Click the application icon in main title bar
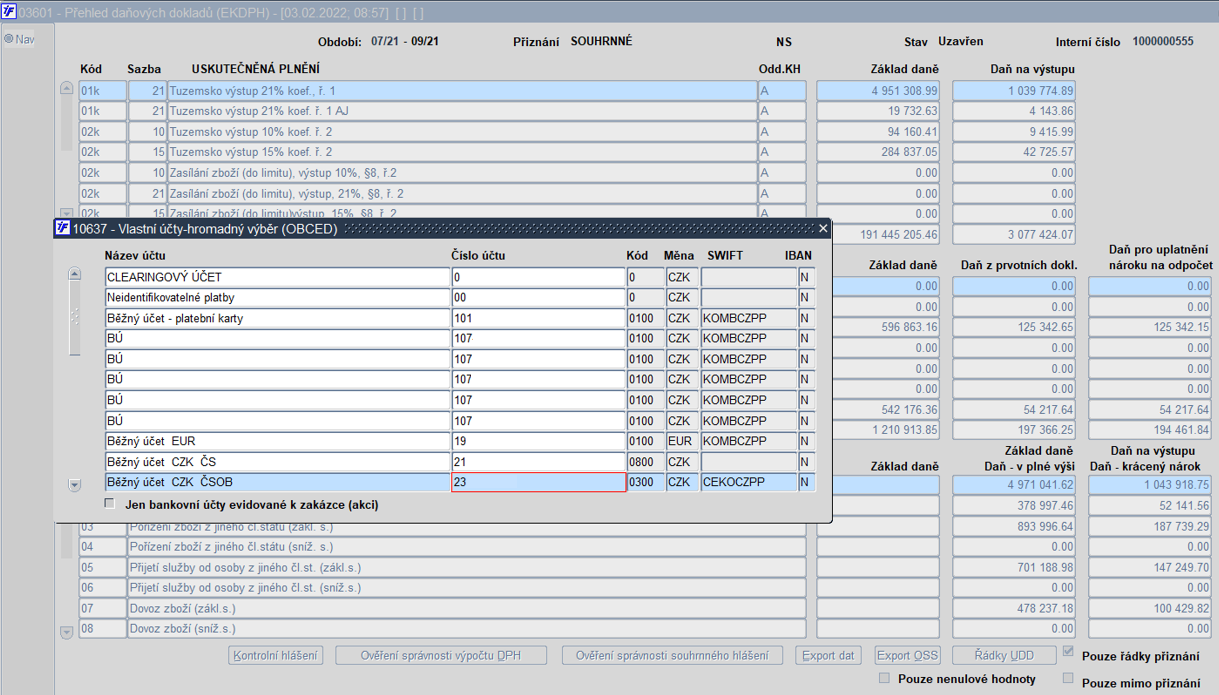 [x=11, y=13]
